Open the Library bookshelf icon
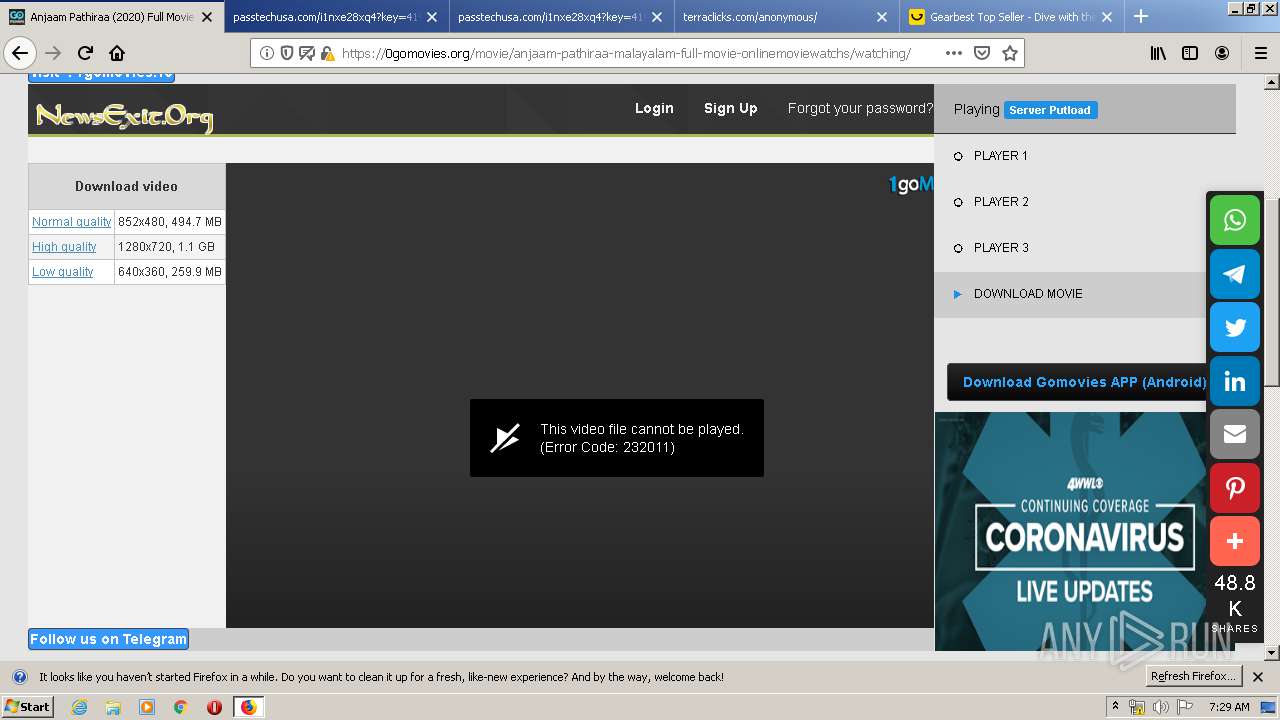 coord(1158,53)
